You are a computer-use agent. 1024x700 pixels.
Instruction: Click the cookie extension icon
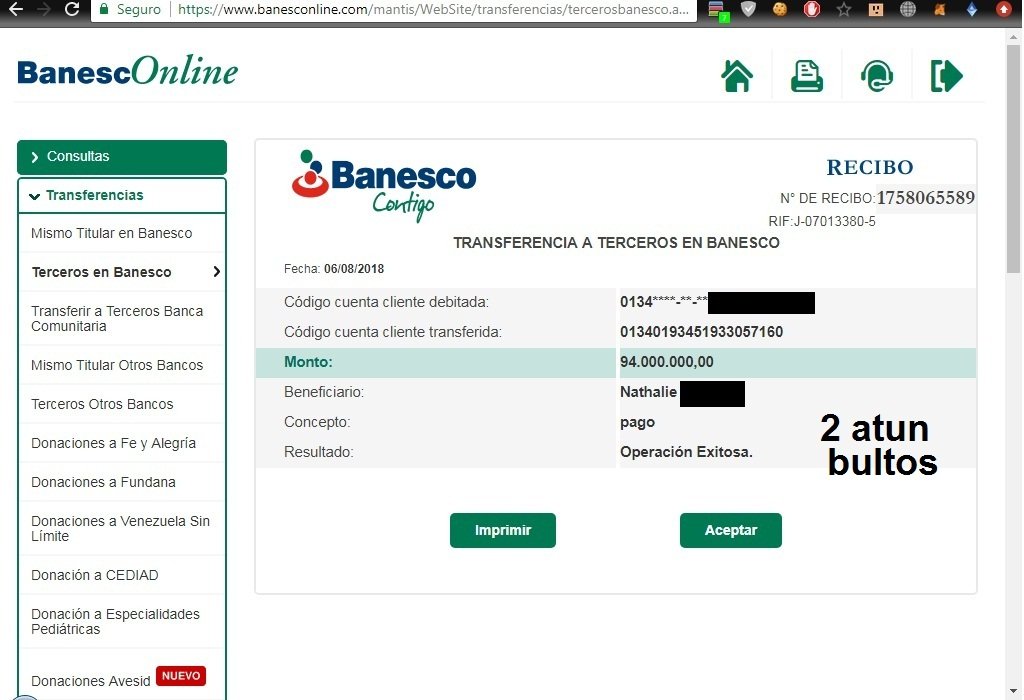[x=780, y=9]
